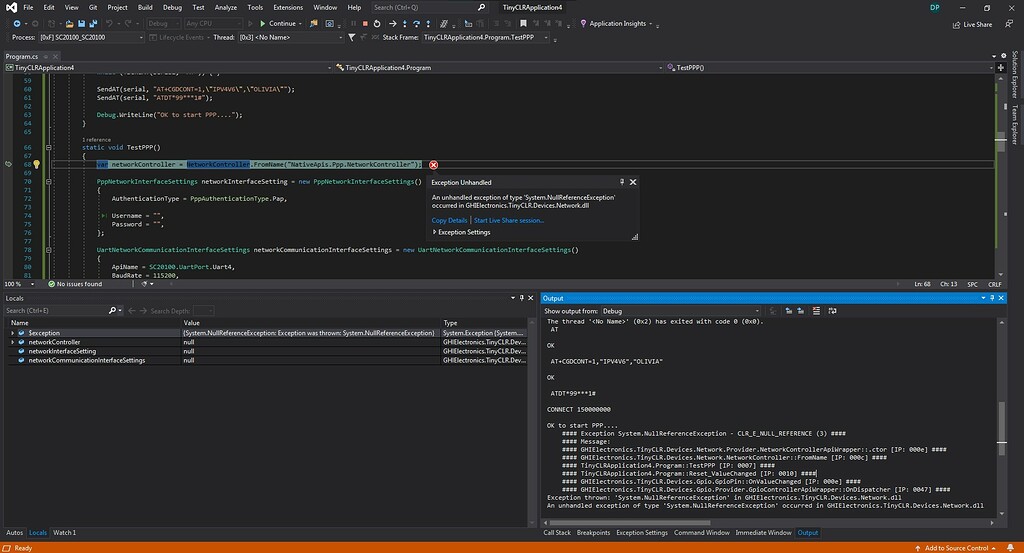Click the Start Live Share session link

[x=509, y=220]
